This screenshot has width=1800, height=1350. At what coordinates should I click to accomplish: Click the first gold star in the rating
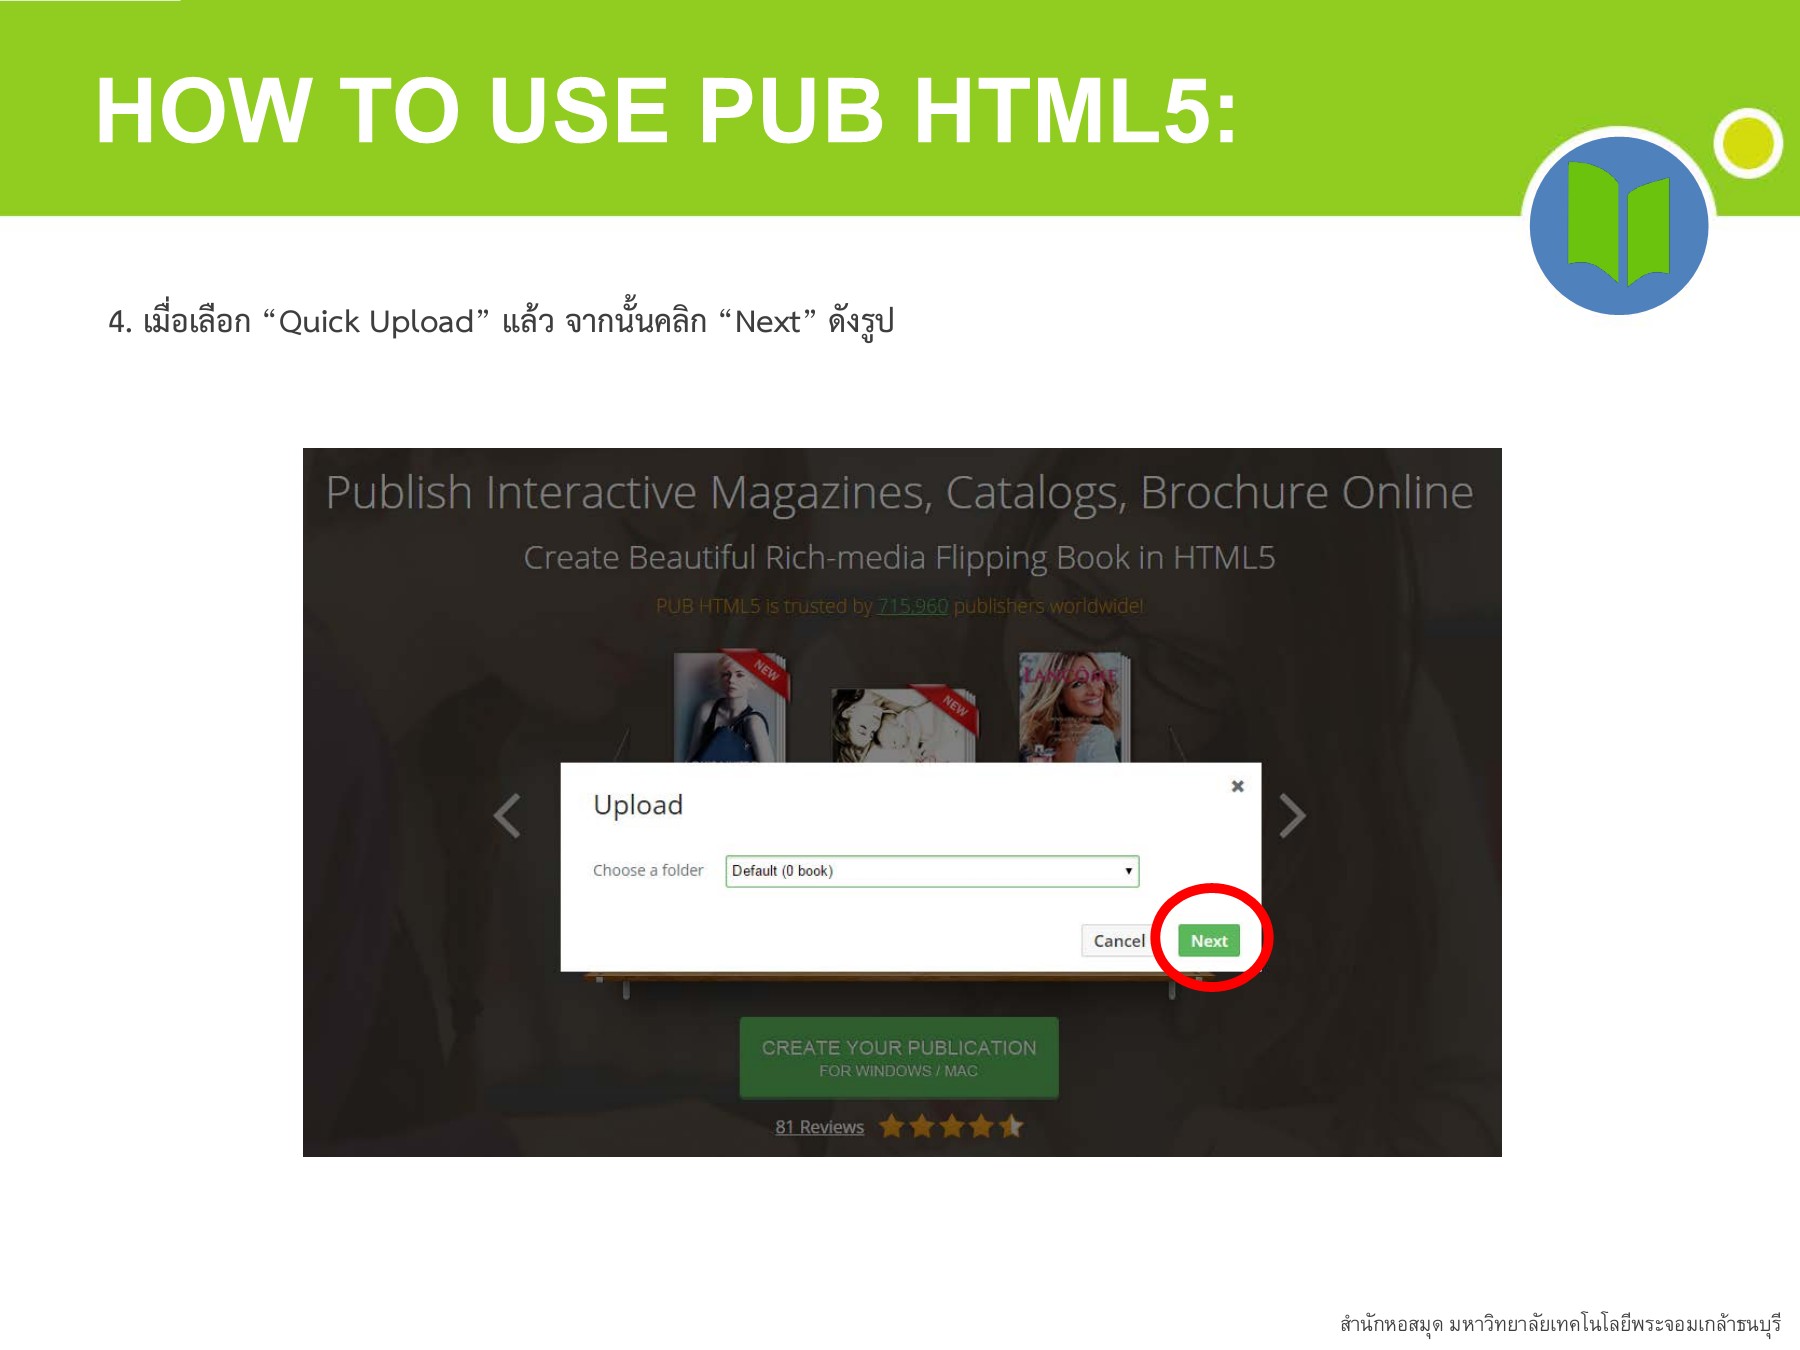[x=892, y=1125]
